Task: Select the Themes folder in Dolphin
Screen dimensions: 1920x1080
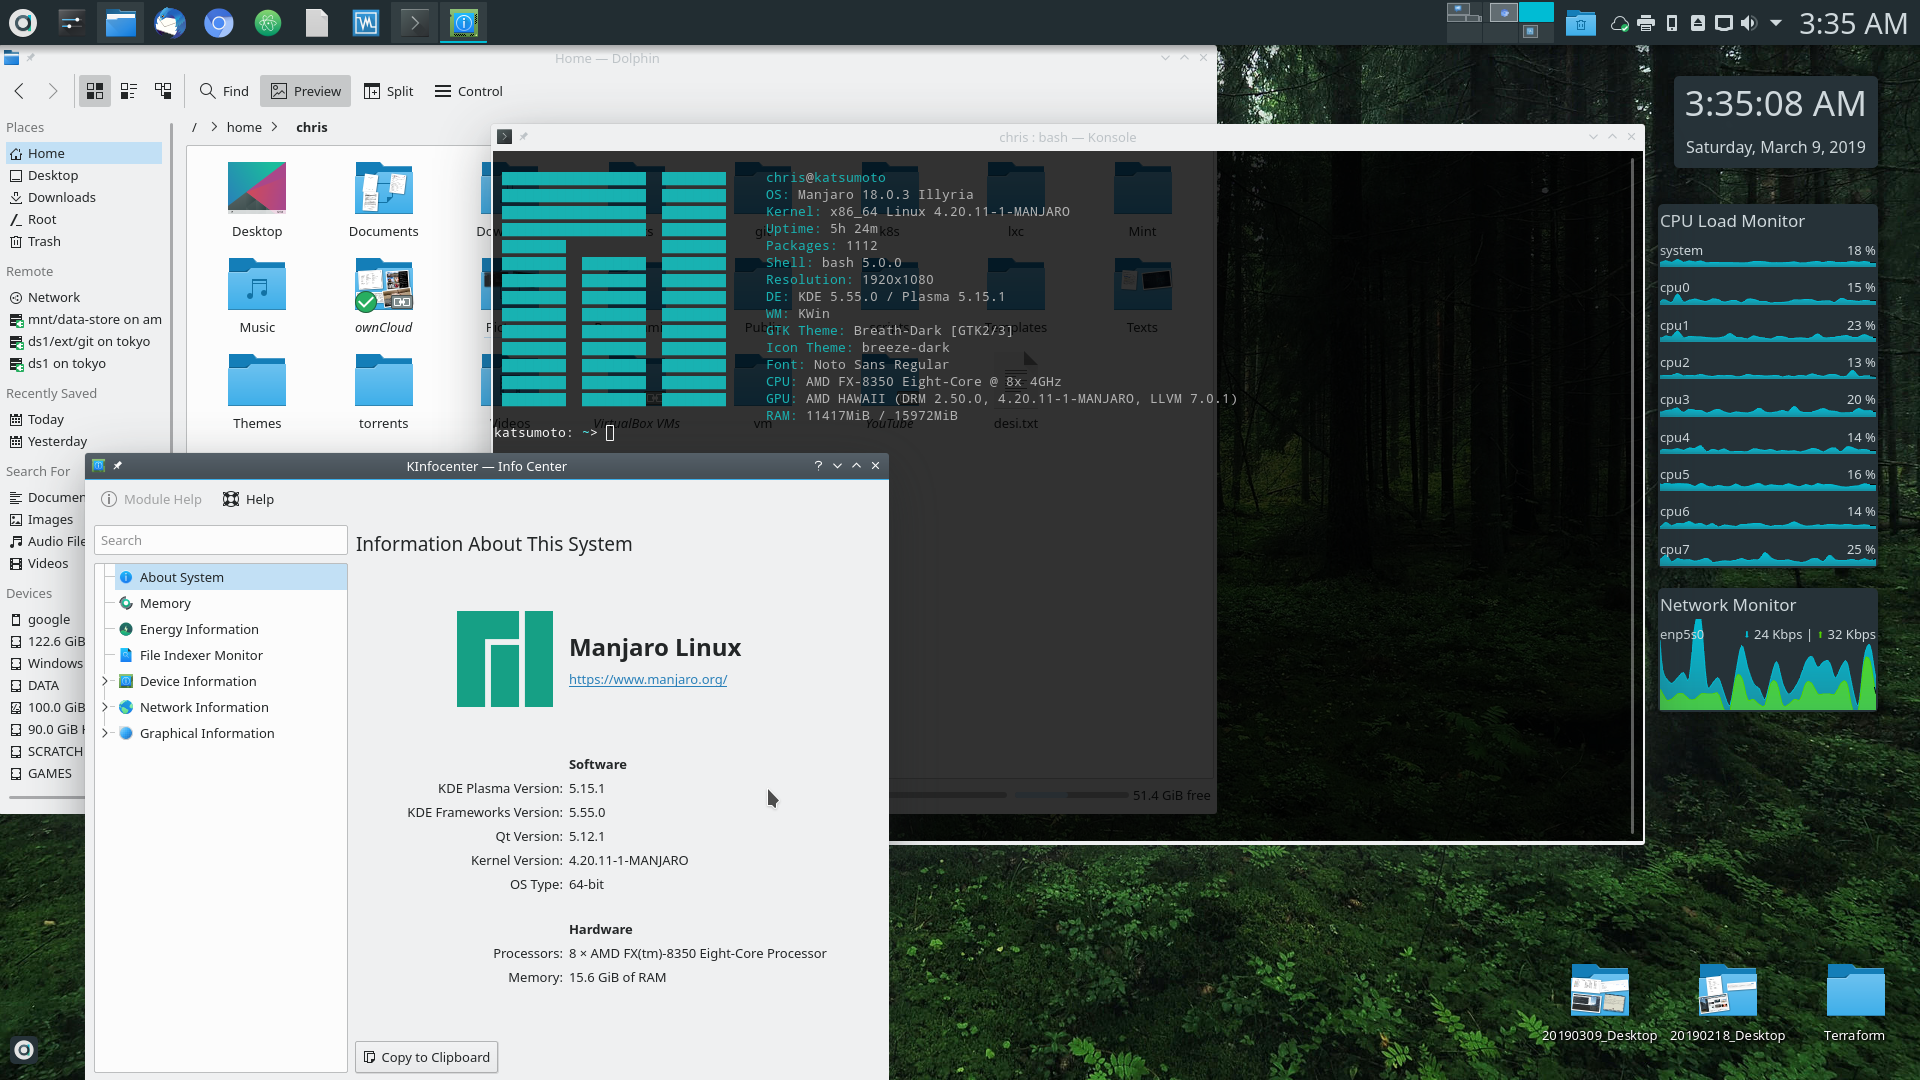Action: (x=257, y=392)
